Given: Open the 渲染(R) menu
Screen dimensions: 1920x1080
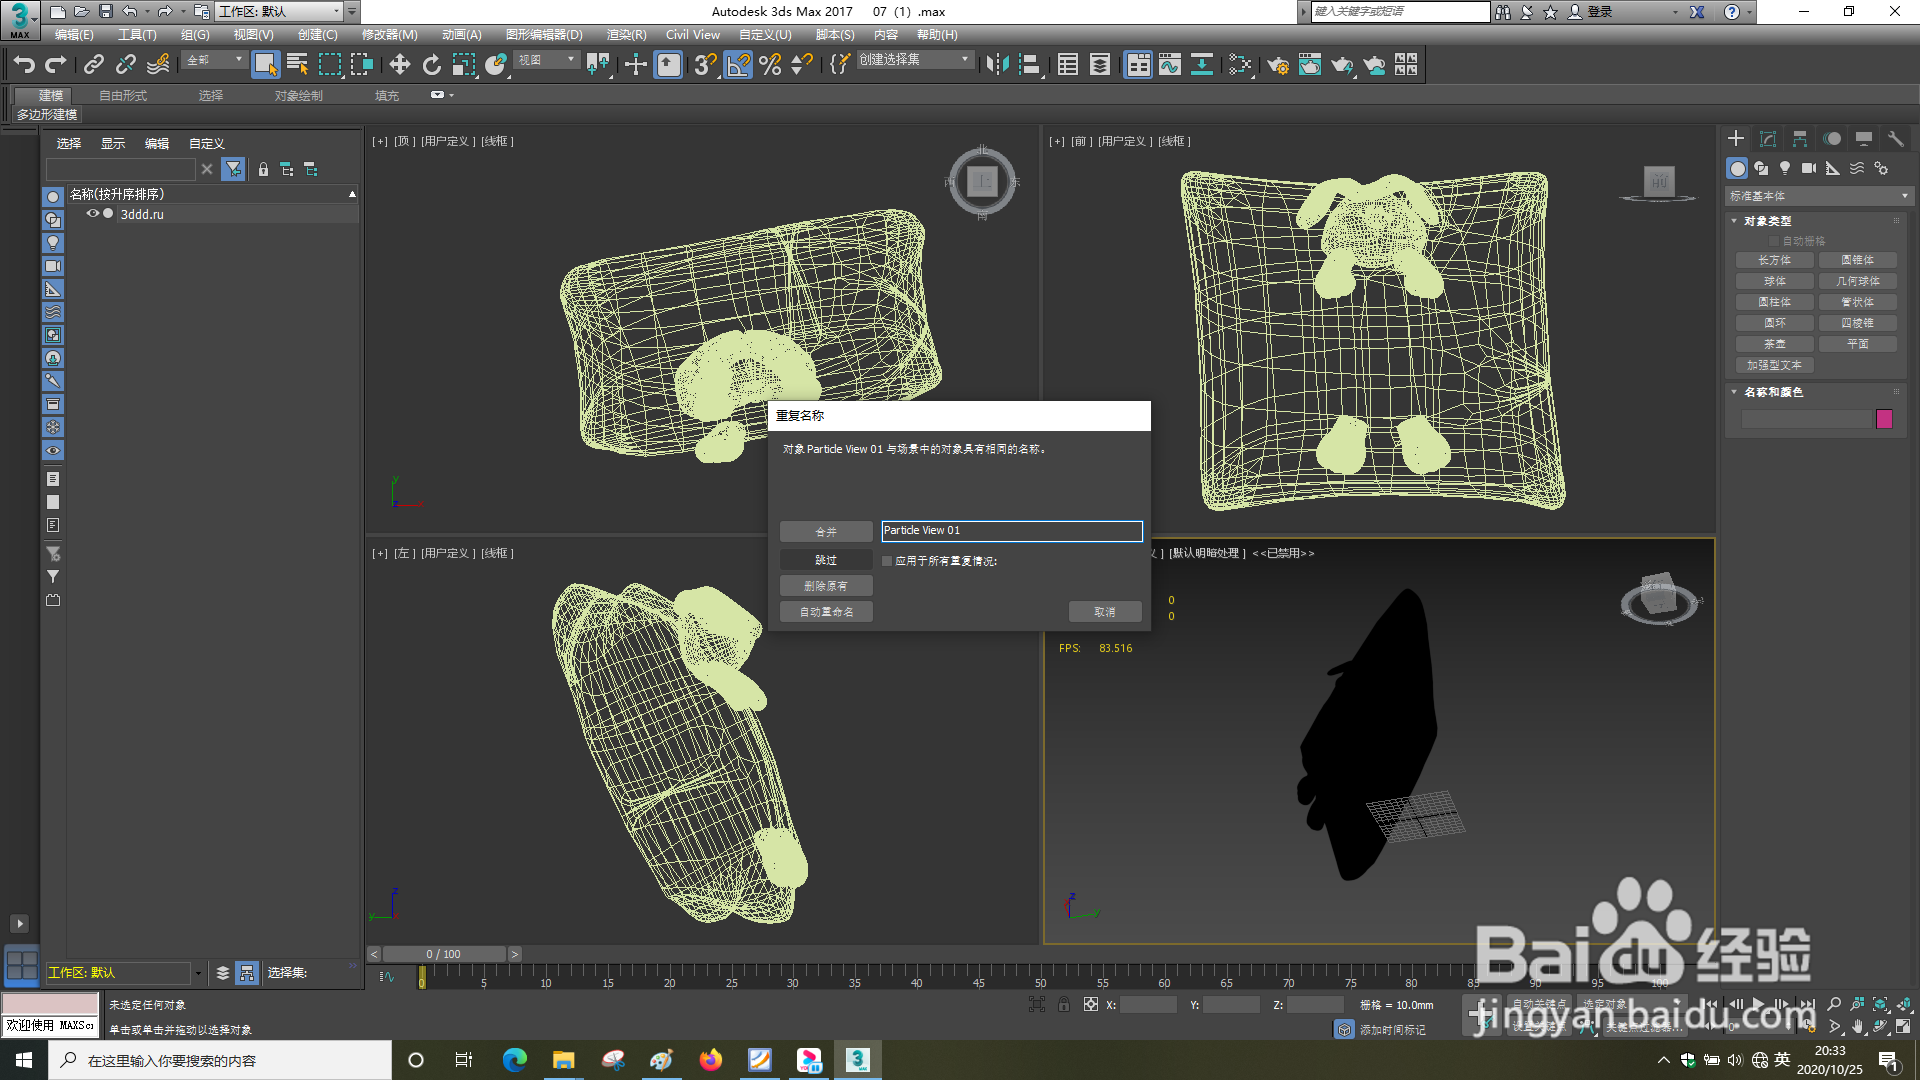Looking at the screenshot, I should 626,35.
